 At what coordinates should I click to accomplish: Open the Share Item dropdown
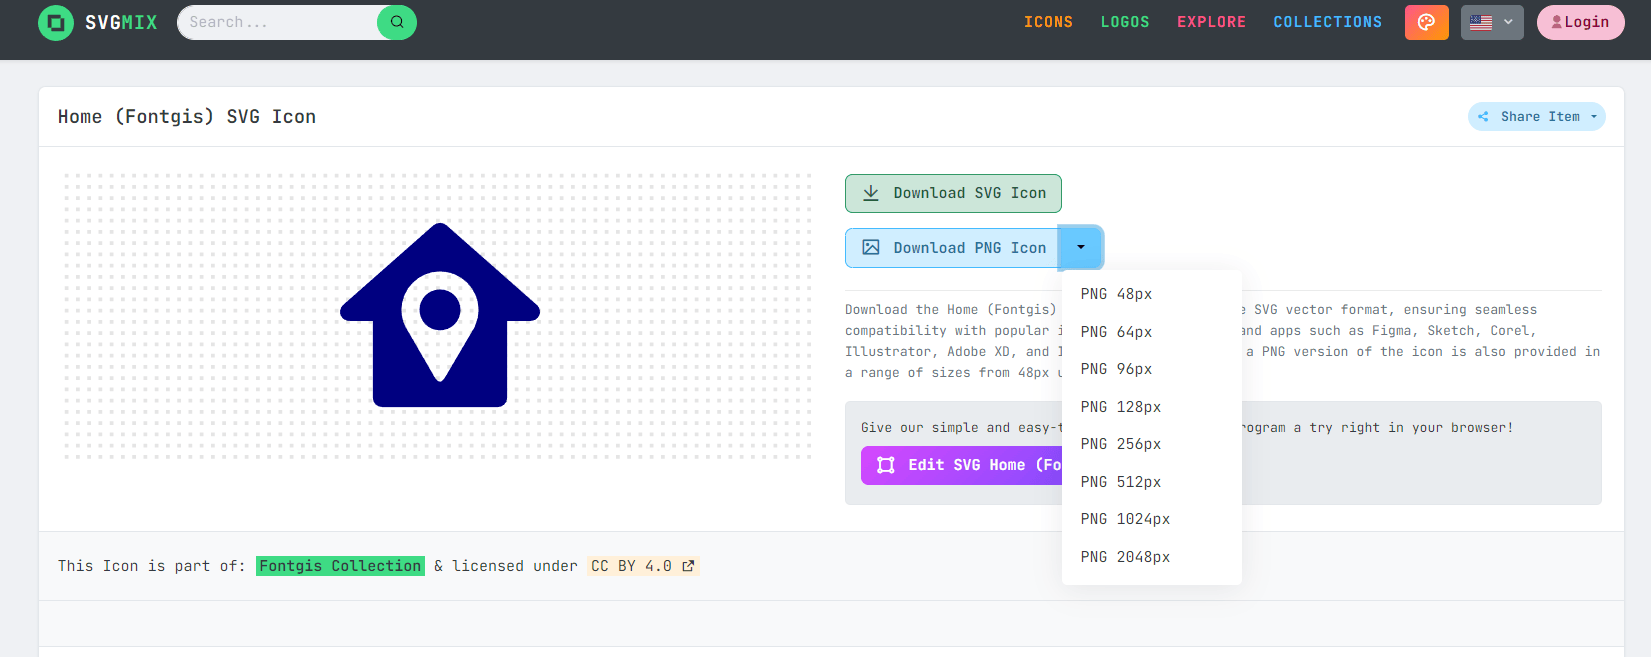coord(1537,117)
